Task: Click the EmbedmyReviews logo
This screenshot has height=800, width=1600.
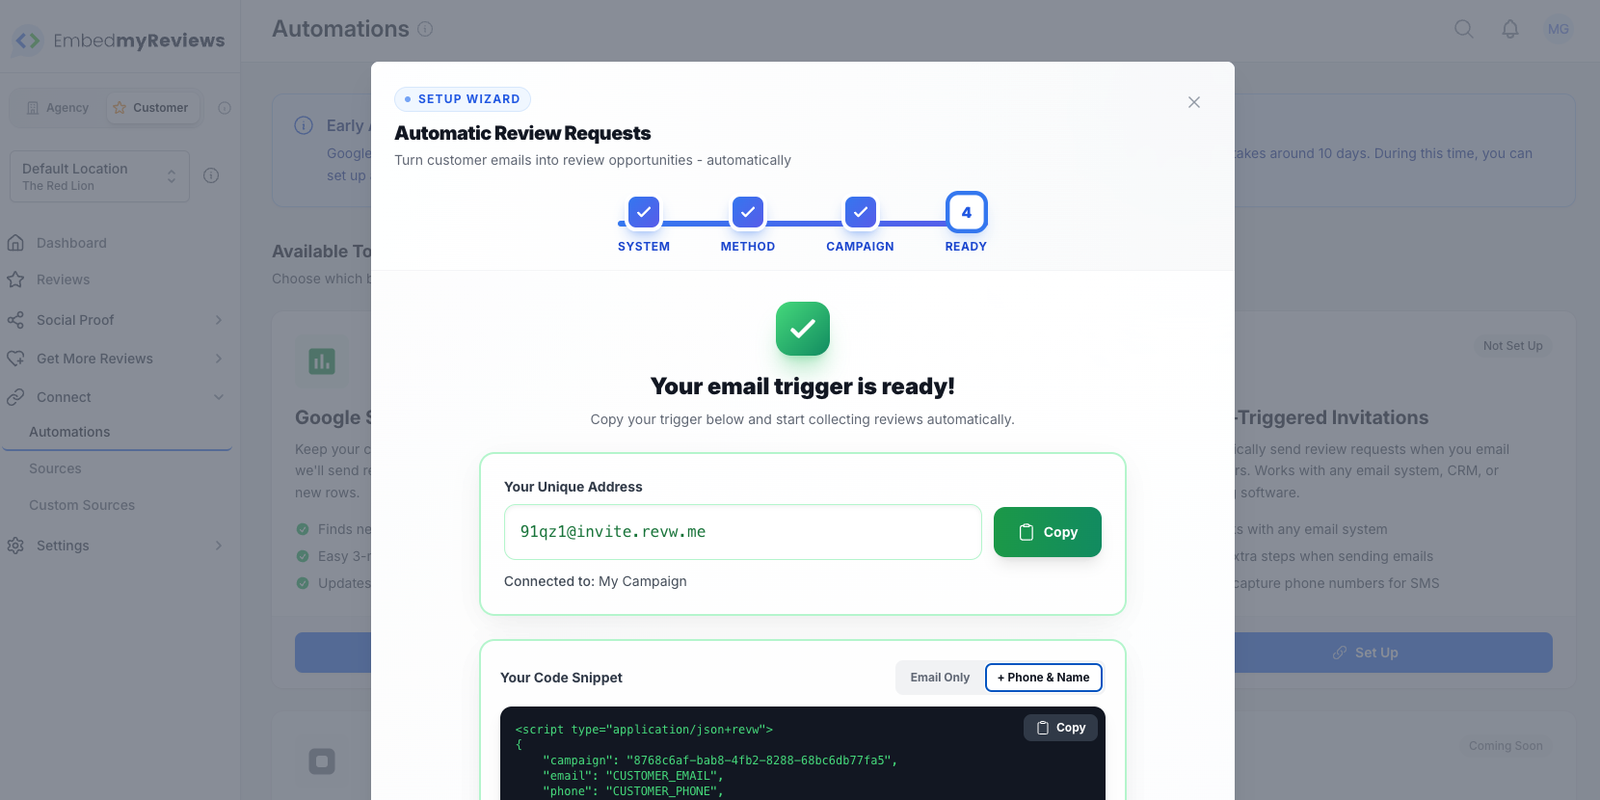Action: point(118,41)
